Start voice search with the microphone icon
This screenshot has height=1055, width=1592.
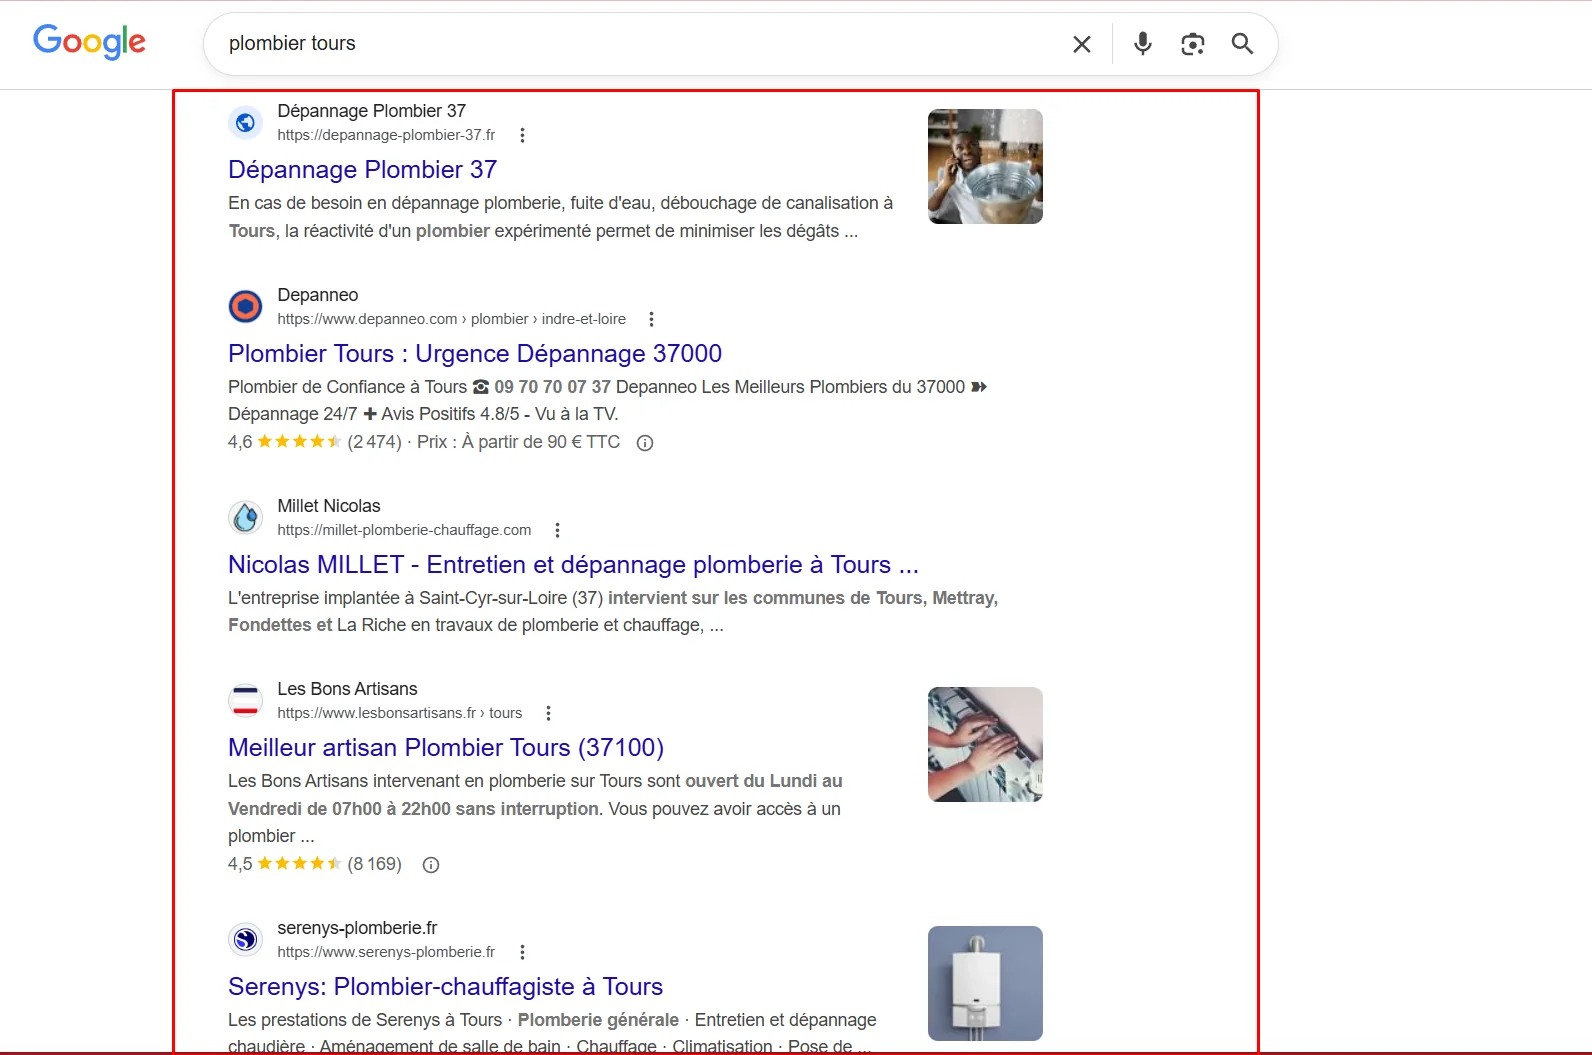coord(1143,44)
